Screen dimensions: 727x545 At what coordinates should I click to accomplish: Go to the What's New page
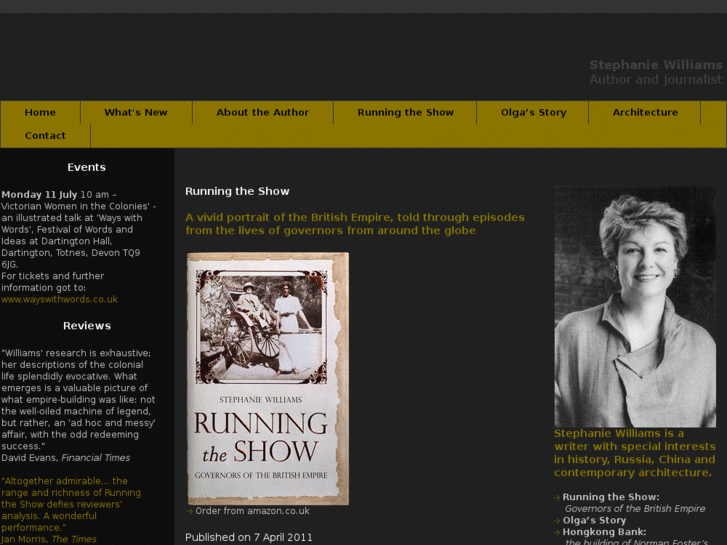pos(136,112)
